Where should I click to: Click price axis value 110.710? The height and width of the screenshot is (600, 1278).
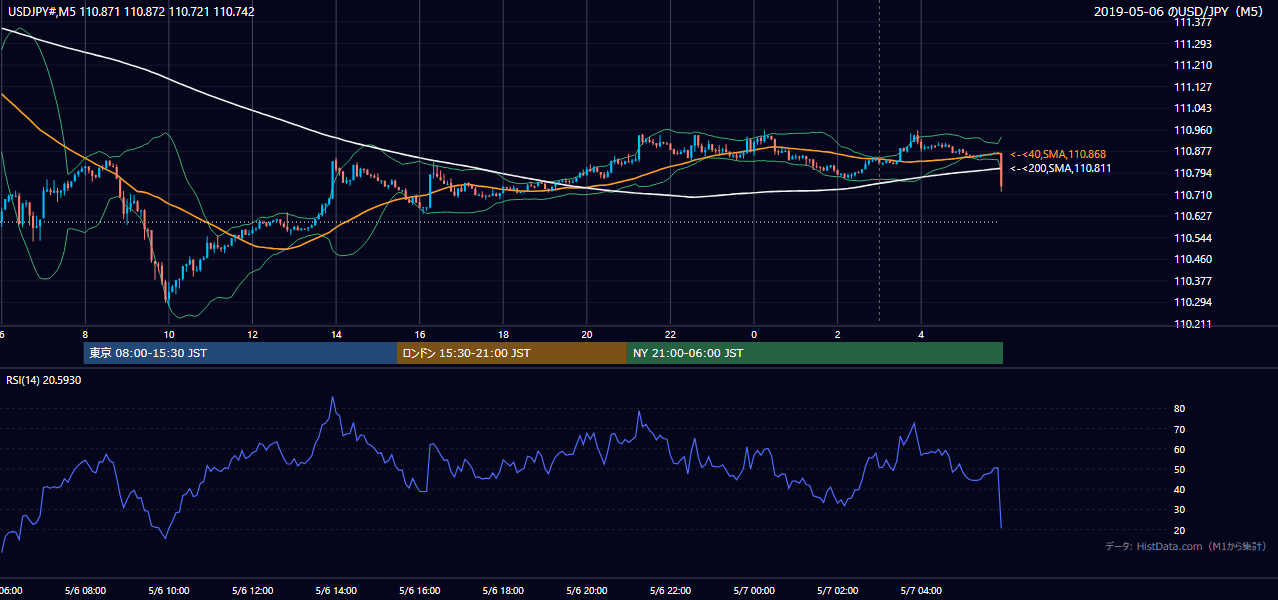point(1193,195)
